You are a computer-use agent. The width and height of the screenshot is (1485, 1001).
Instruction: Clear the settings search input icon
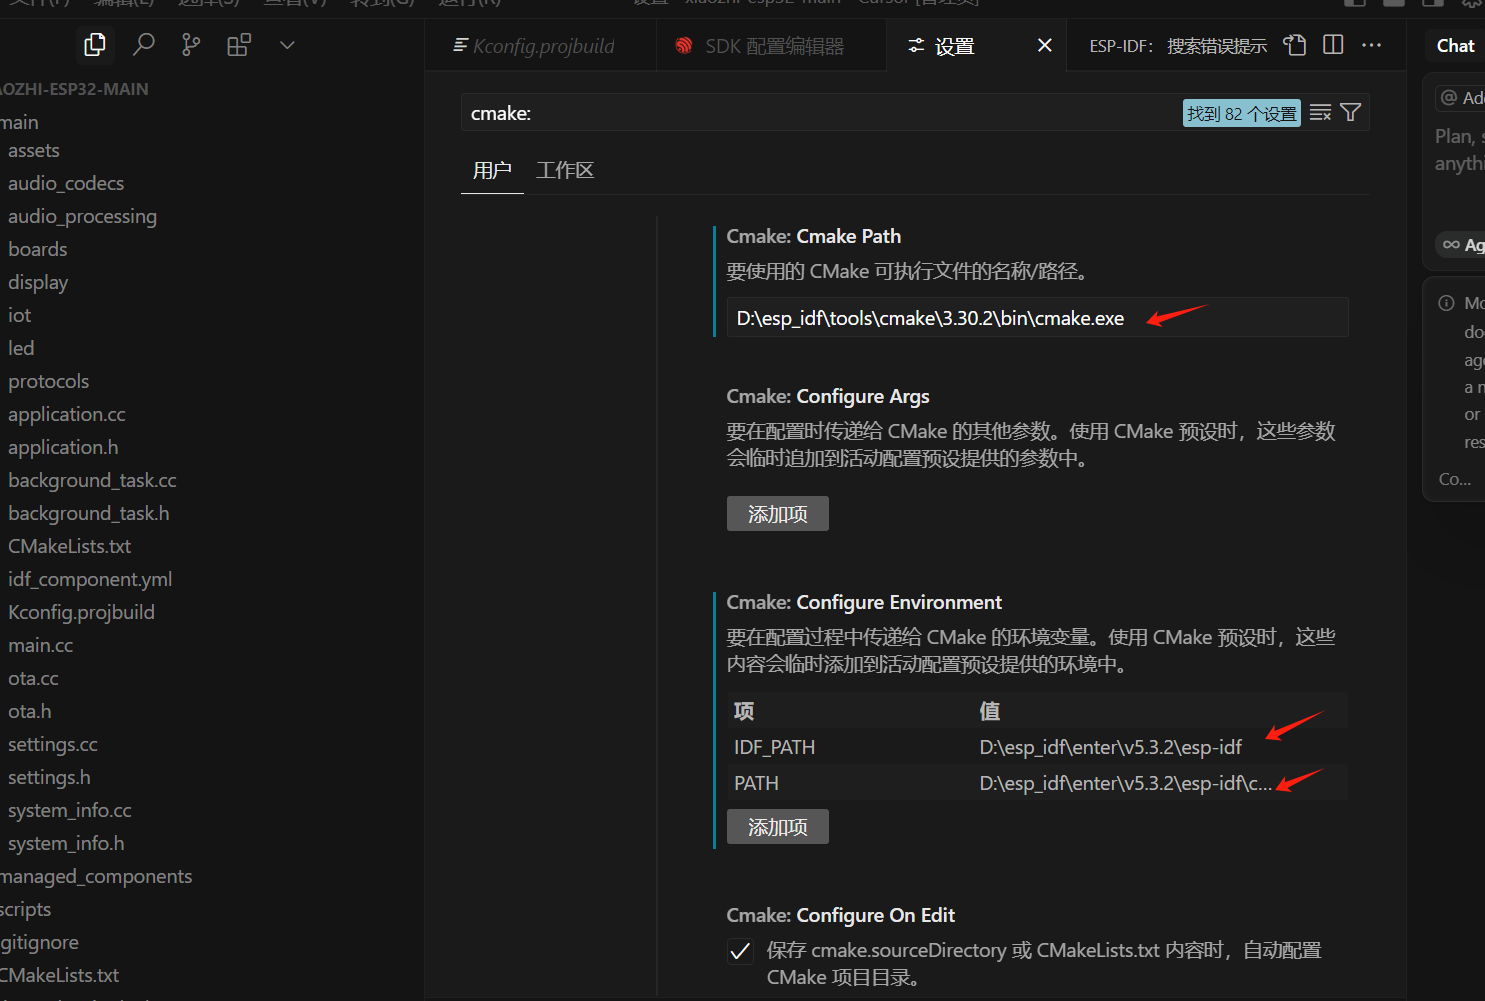[1320, 113]
